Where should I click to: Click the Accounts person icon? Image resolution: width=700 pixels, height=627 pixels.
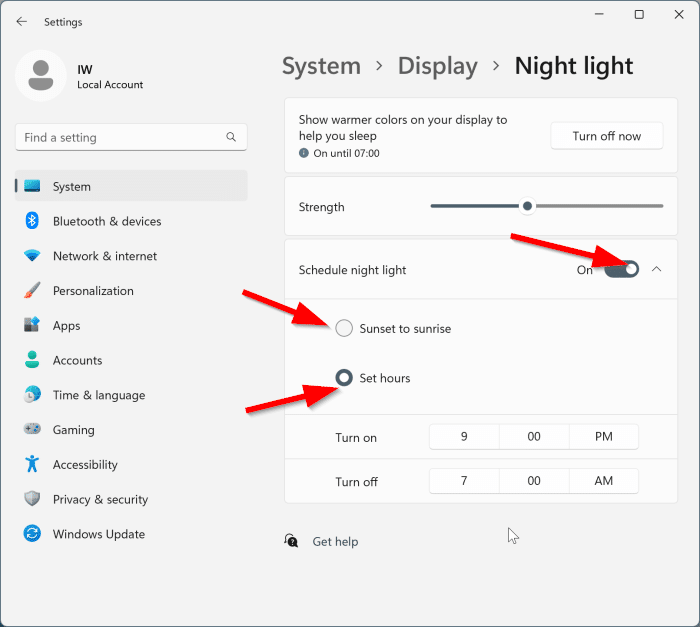pos(32,359)
